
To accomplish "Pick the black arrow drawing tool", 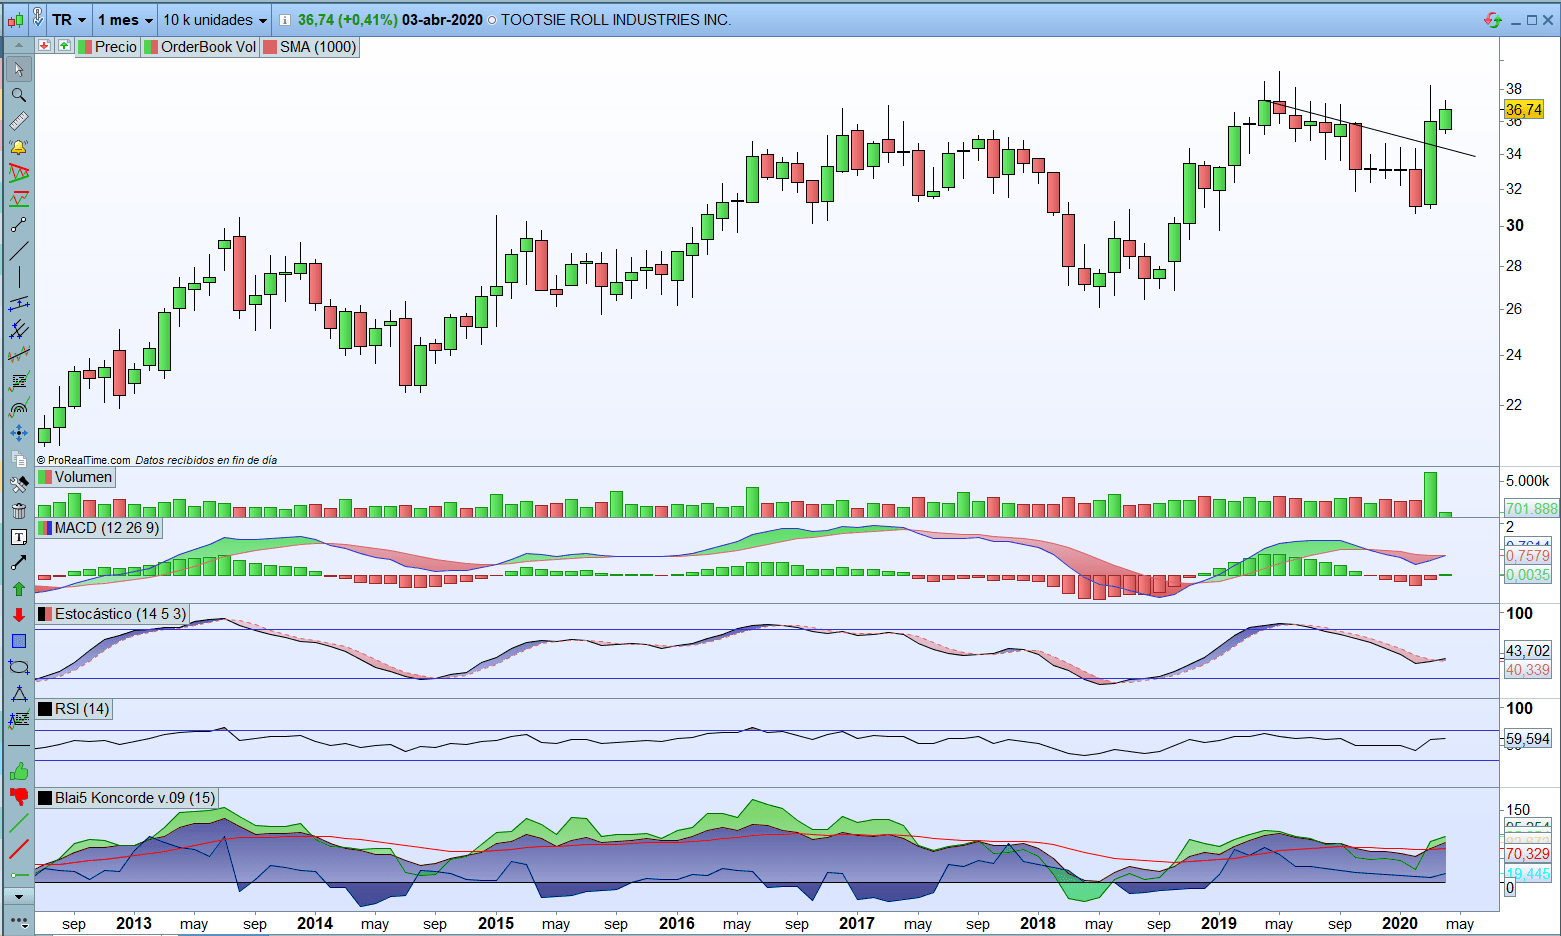I will [x=18, y=563].
